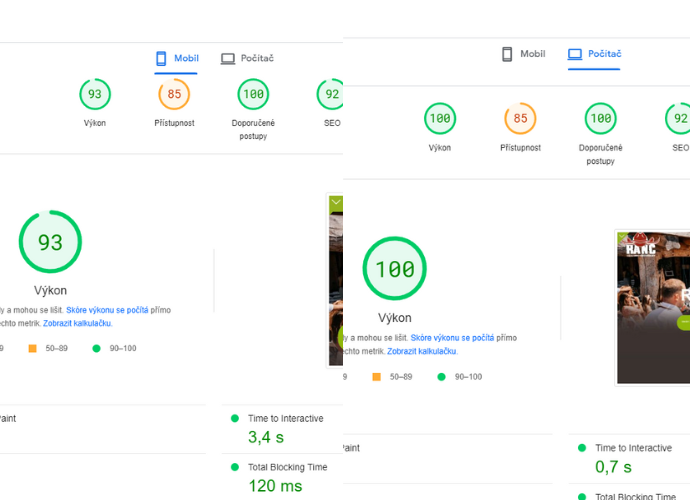The width and height of the screenshot is (690, 500).
Task: Open 'Zobrazit kalkulačku' link in right report
Action: coord(422,351)
